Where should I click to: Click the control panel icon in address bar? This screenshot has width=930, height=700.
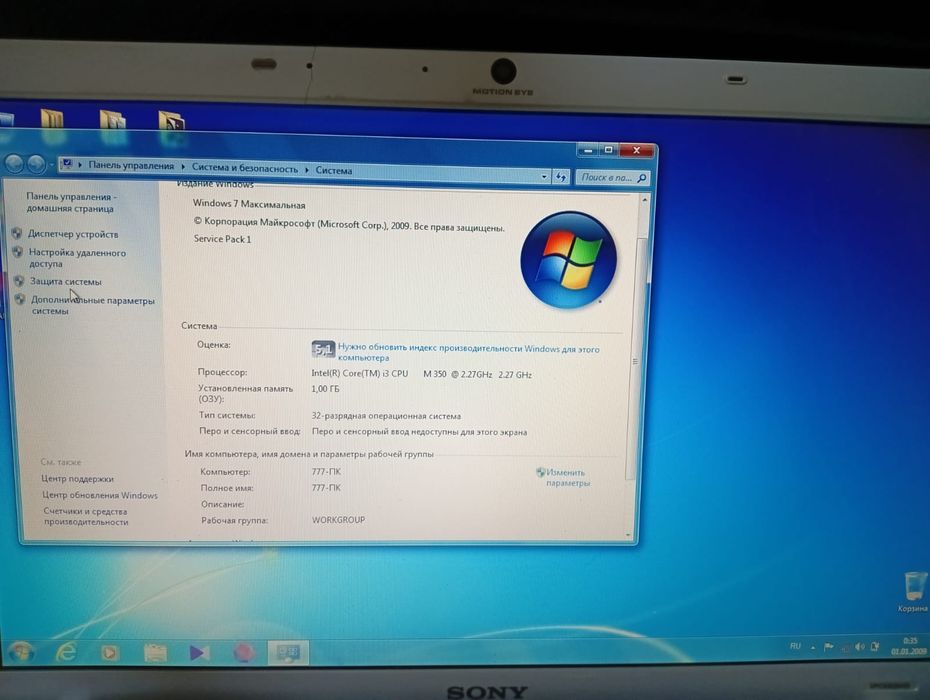(67, 164)
